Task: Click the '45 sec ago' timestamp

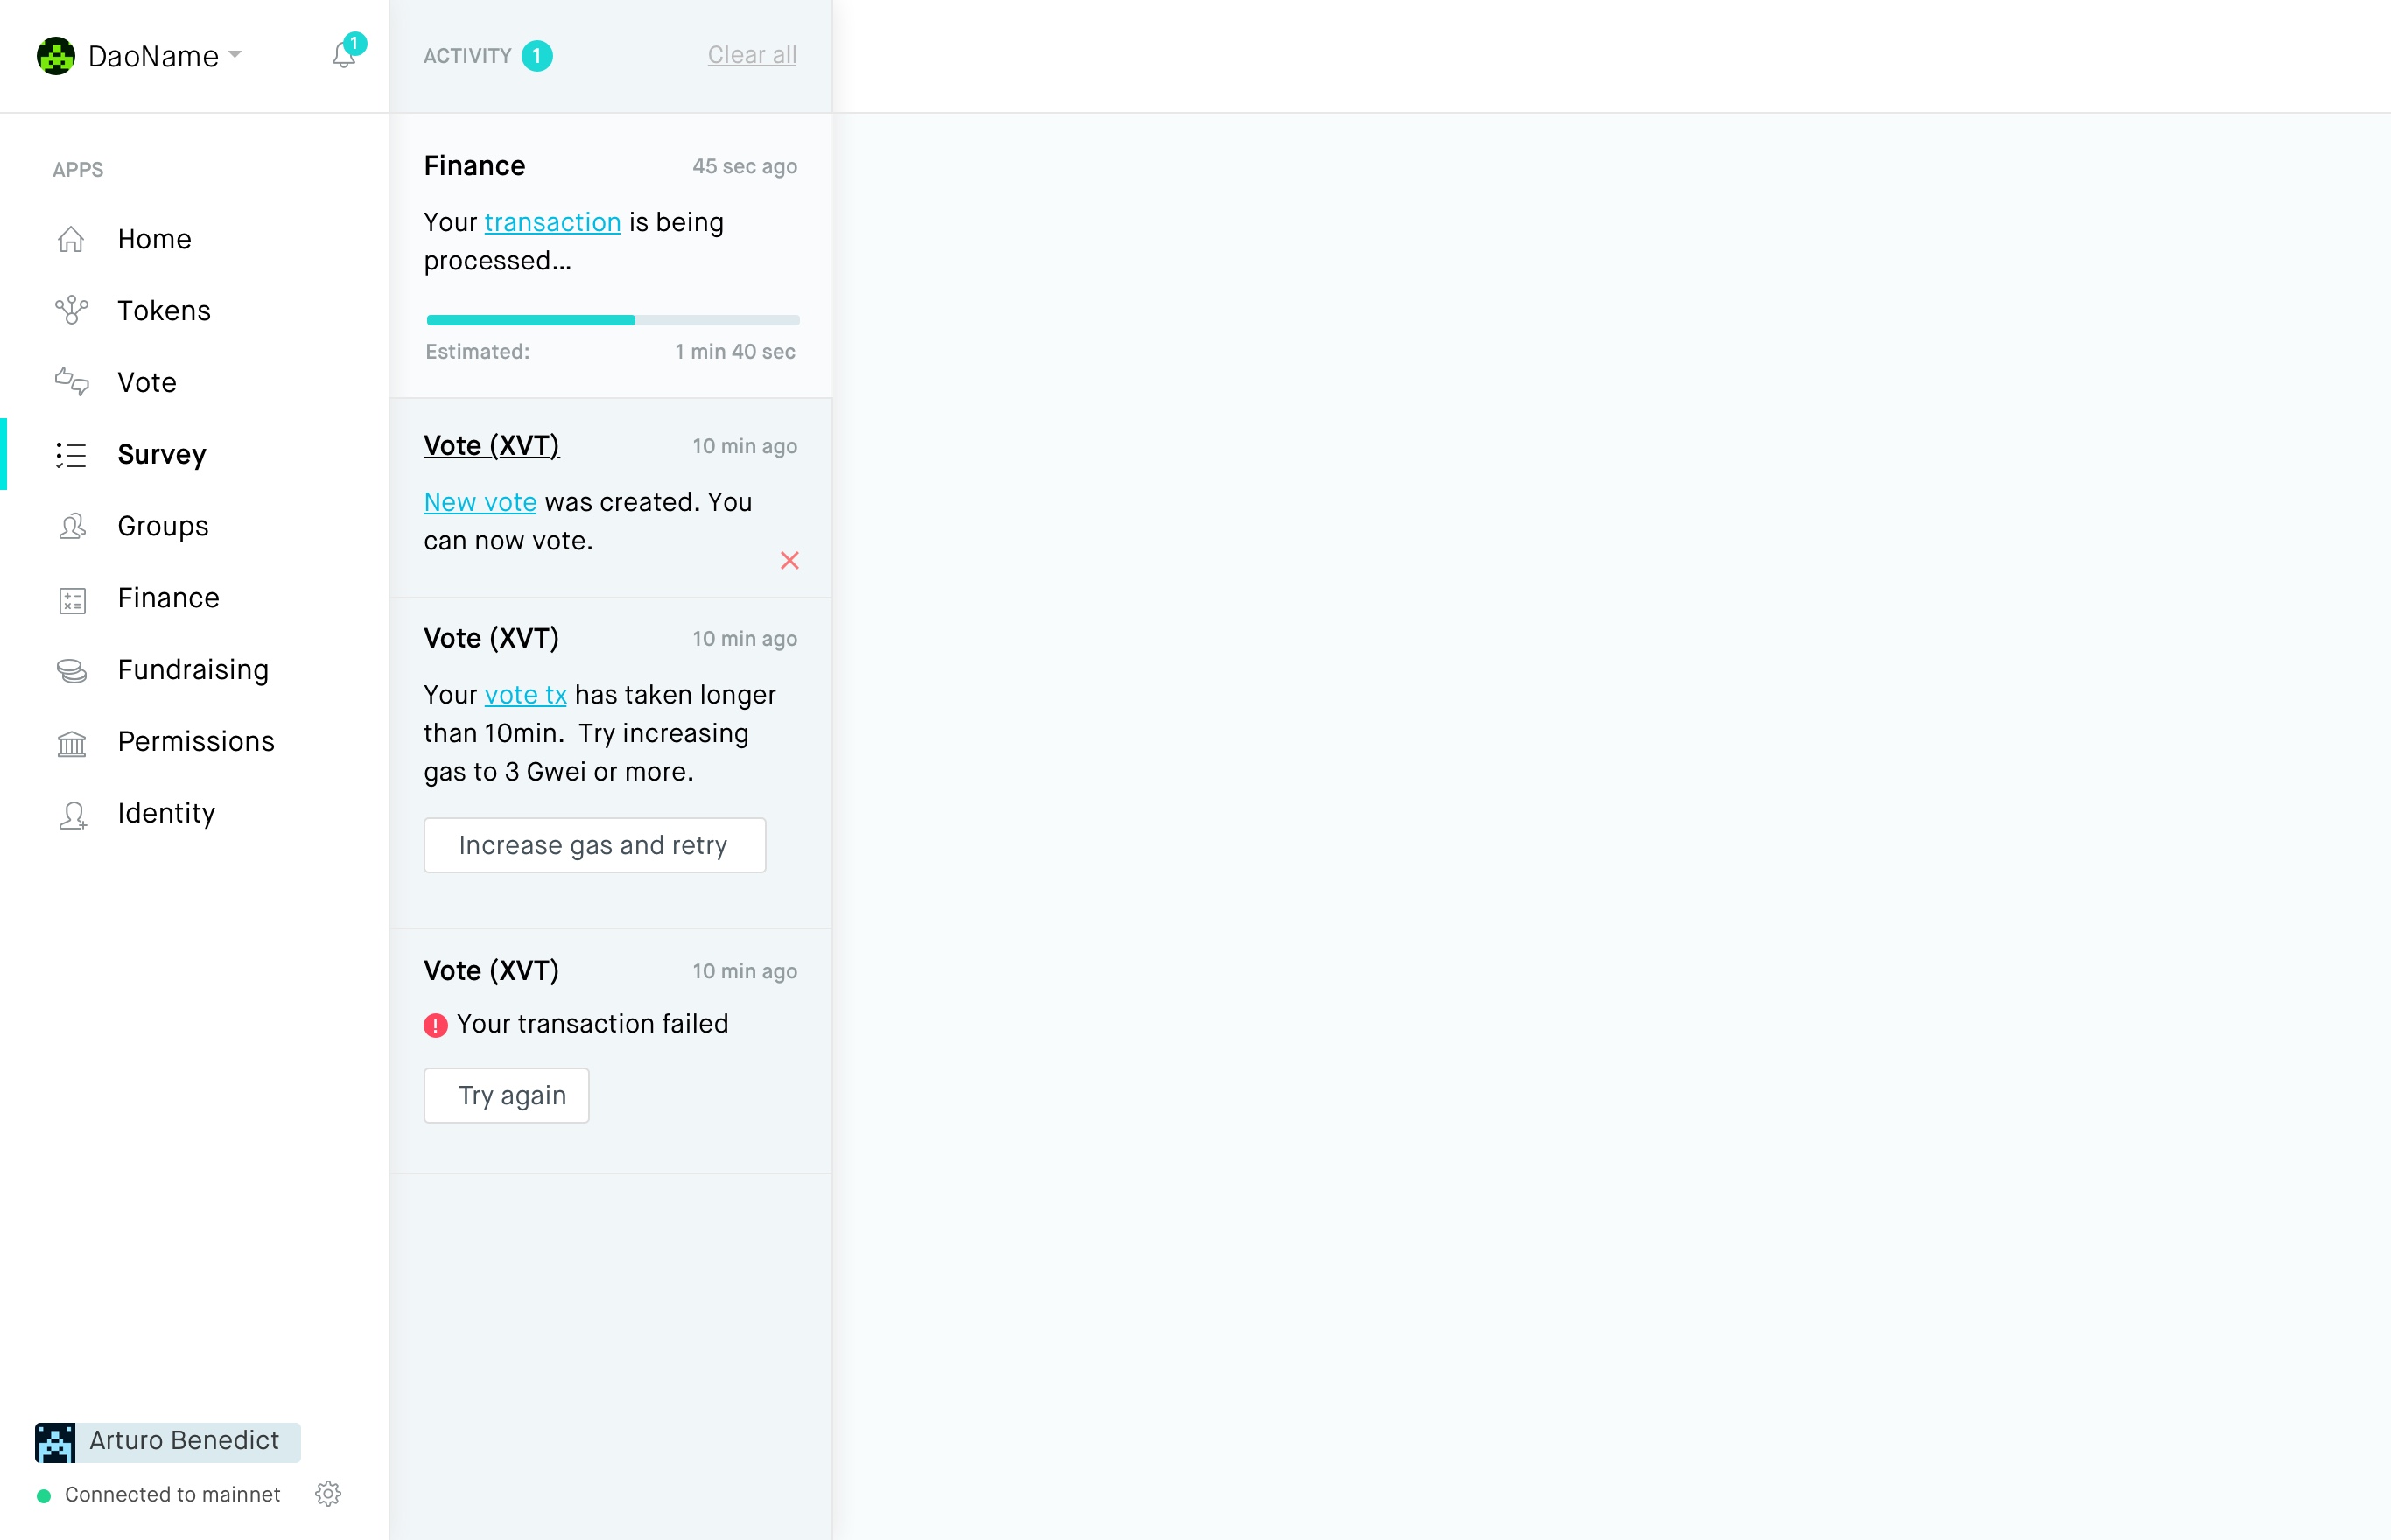Action: (745, 166)
